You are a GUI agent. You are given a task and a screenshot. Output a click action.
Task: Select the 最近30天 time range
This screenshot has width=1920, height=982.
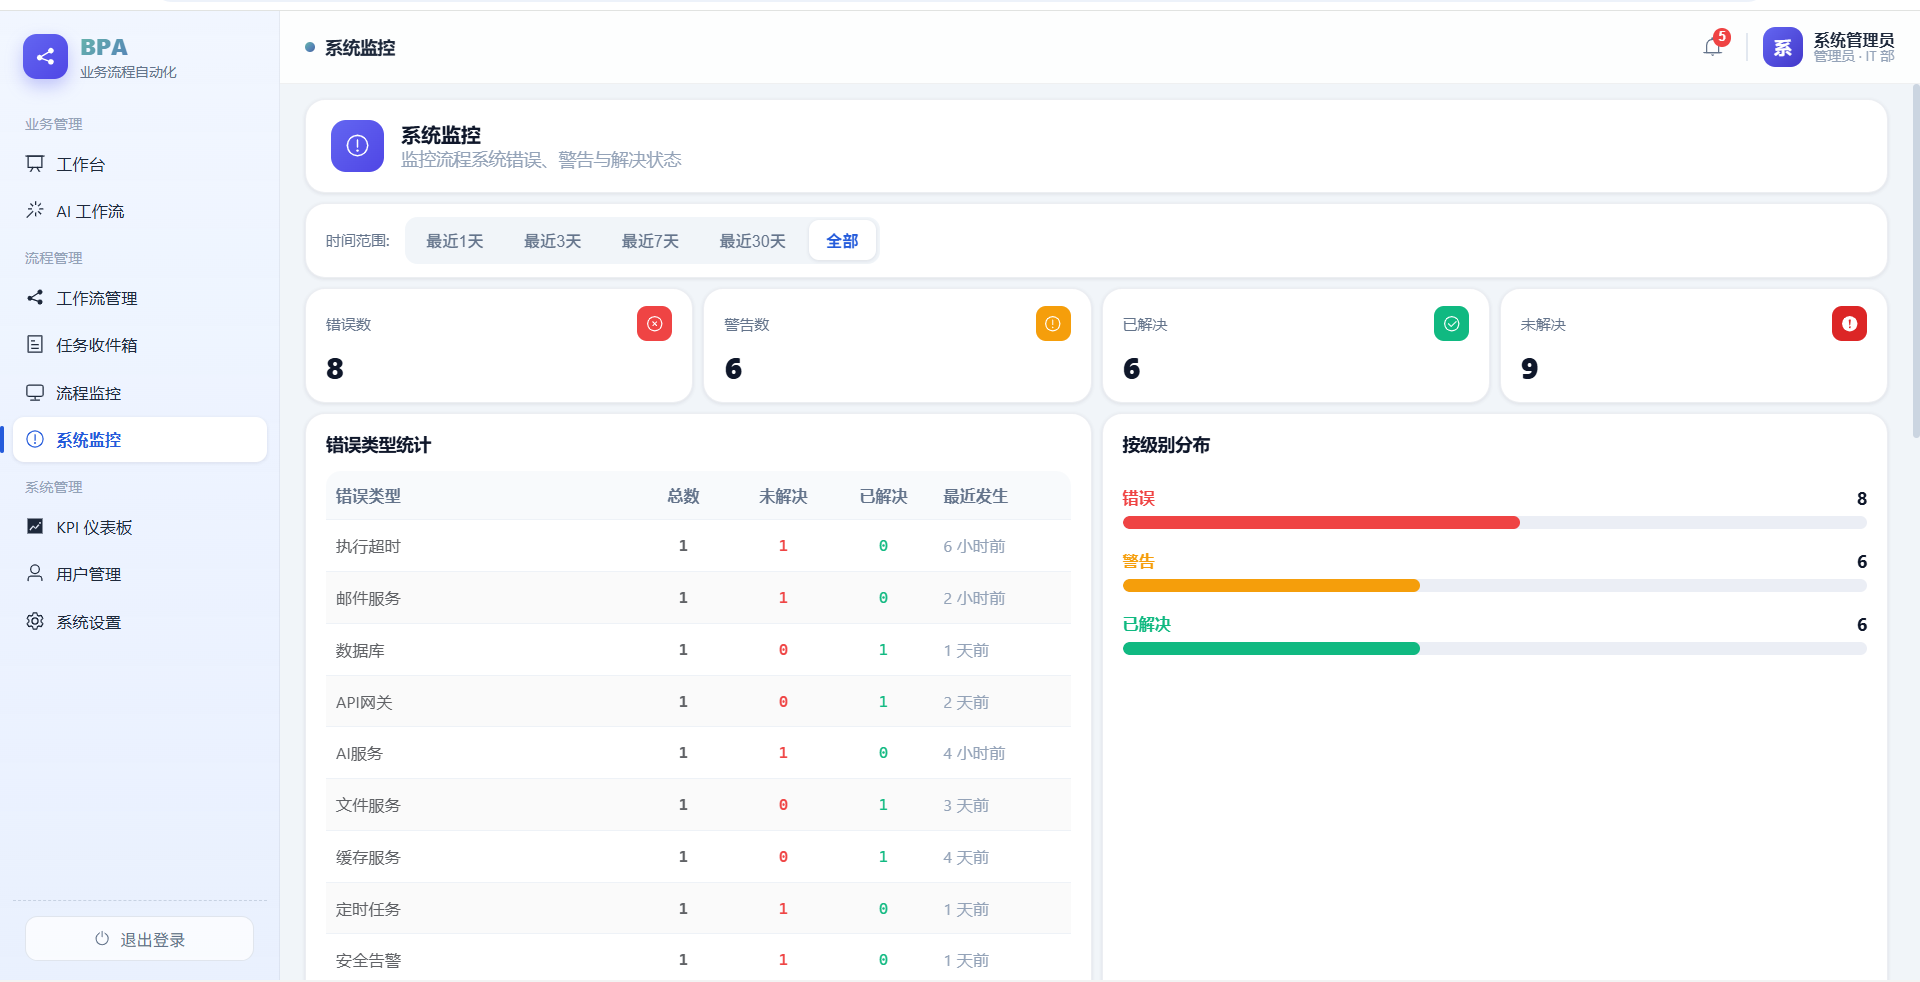(753, 241)
